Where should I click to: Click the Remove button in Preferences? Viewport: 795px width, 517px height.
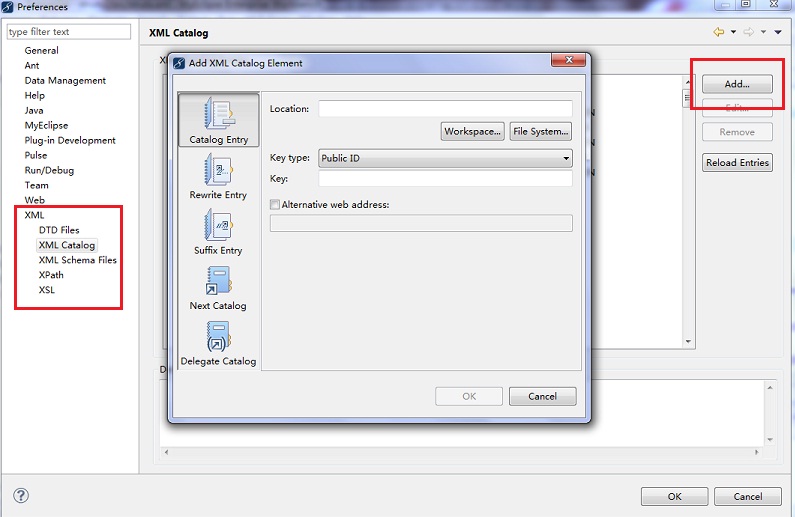(x=737, y=132)
